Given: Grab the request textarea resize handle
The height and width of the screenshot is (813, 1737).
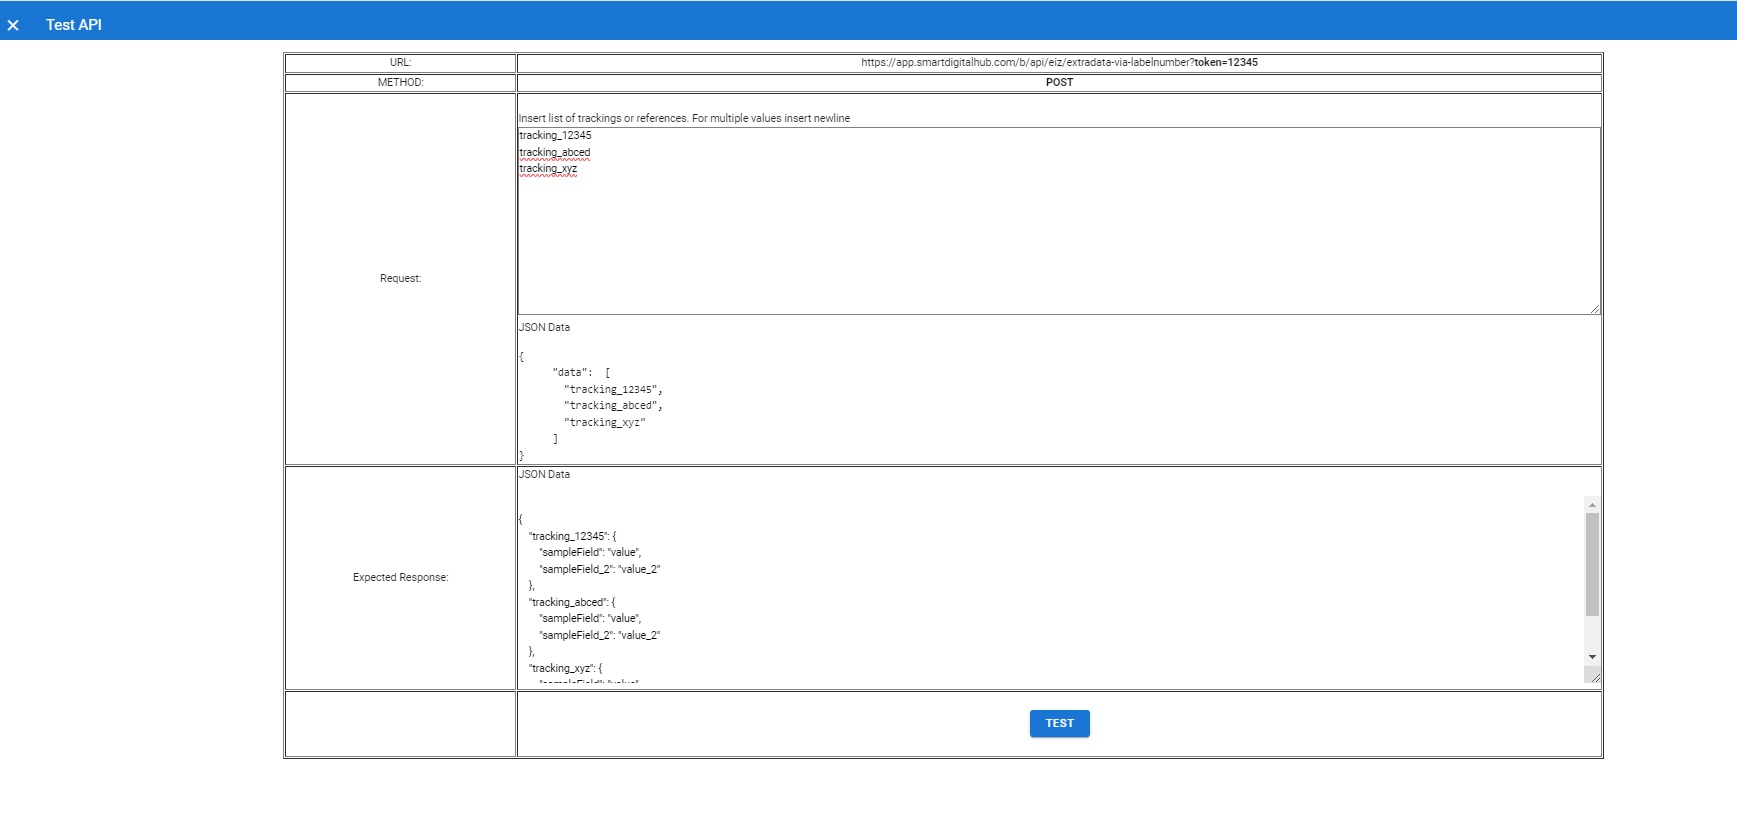Looking at the screenshot, I should [1594, 309].
